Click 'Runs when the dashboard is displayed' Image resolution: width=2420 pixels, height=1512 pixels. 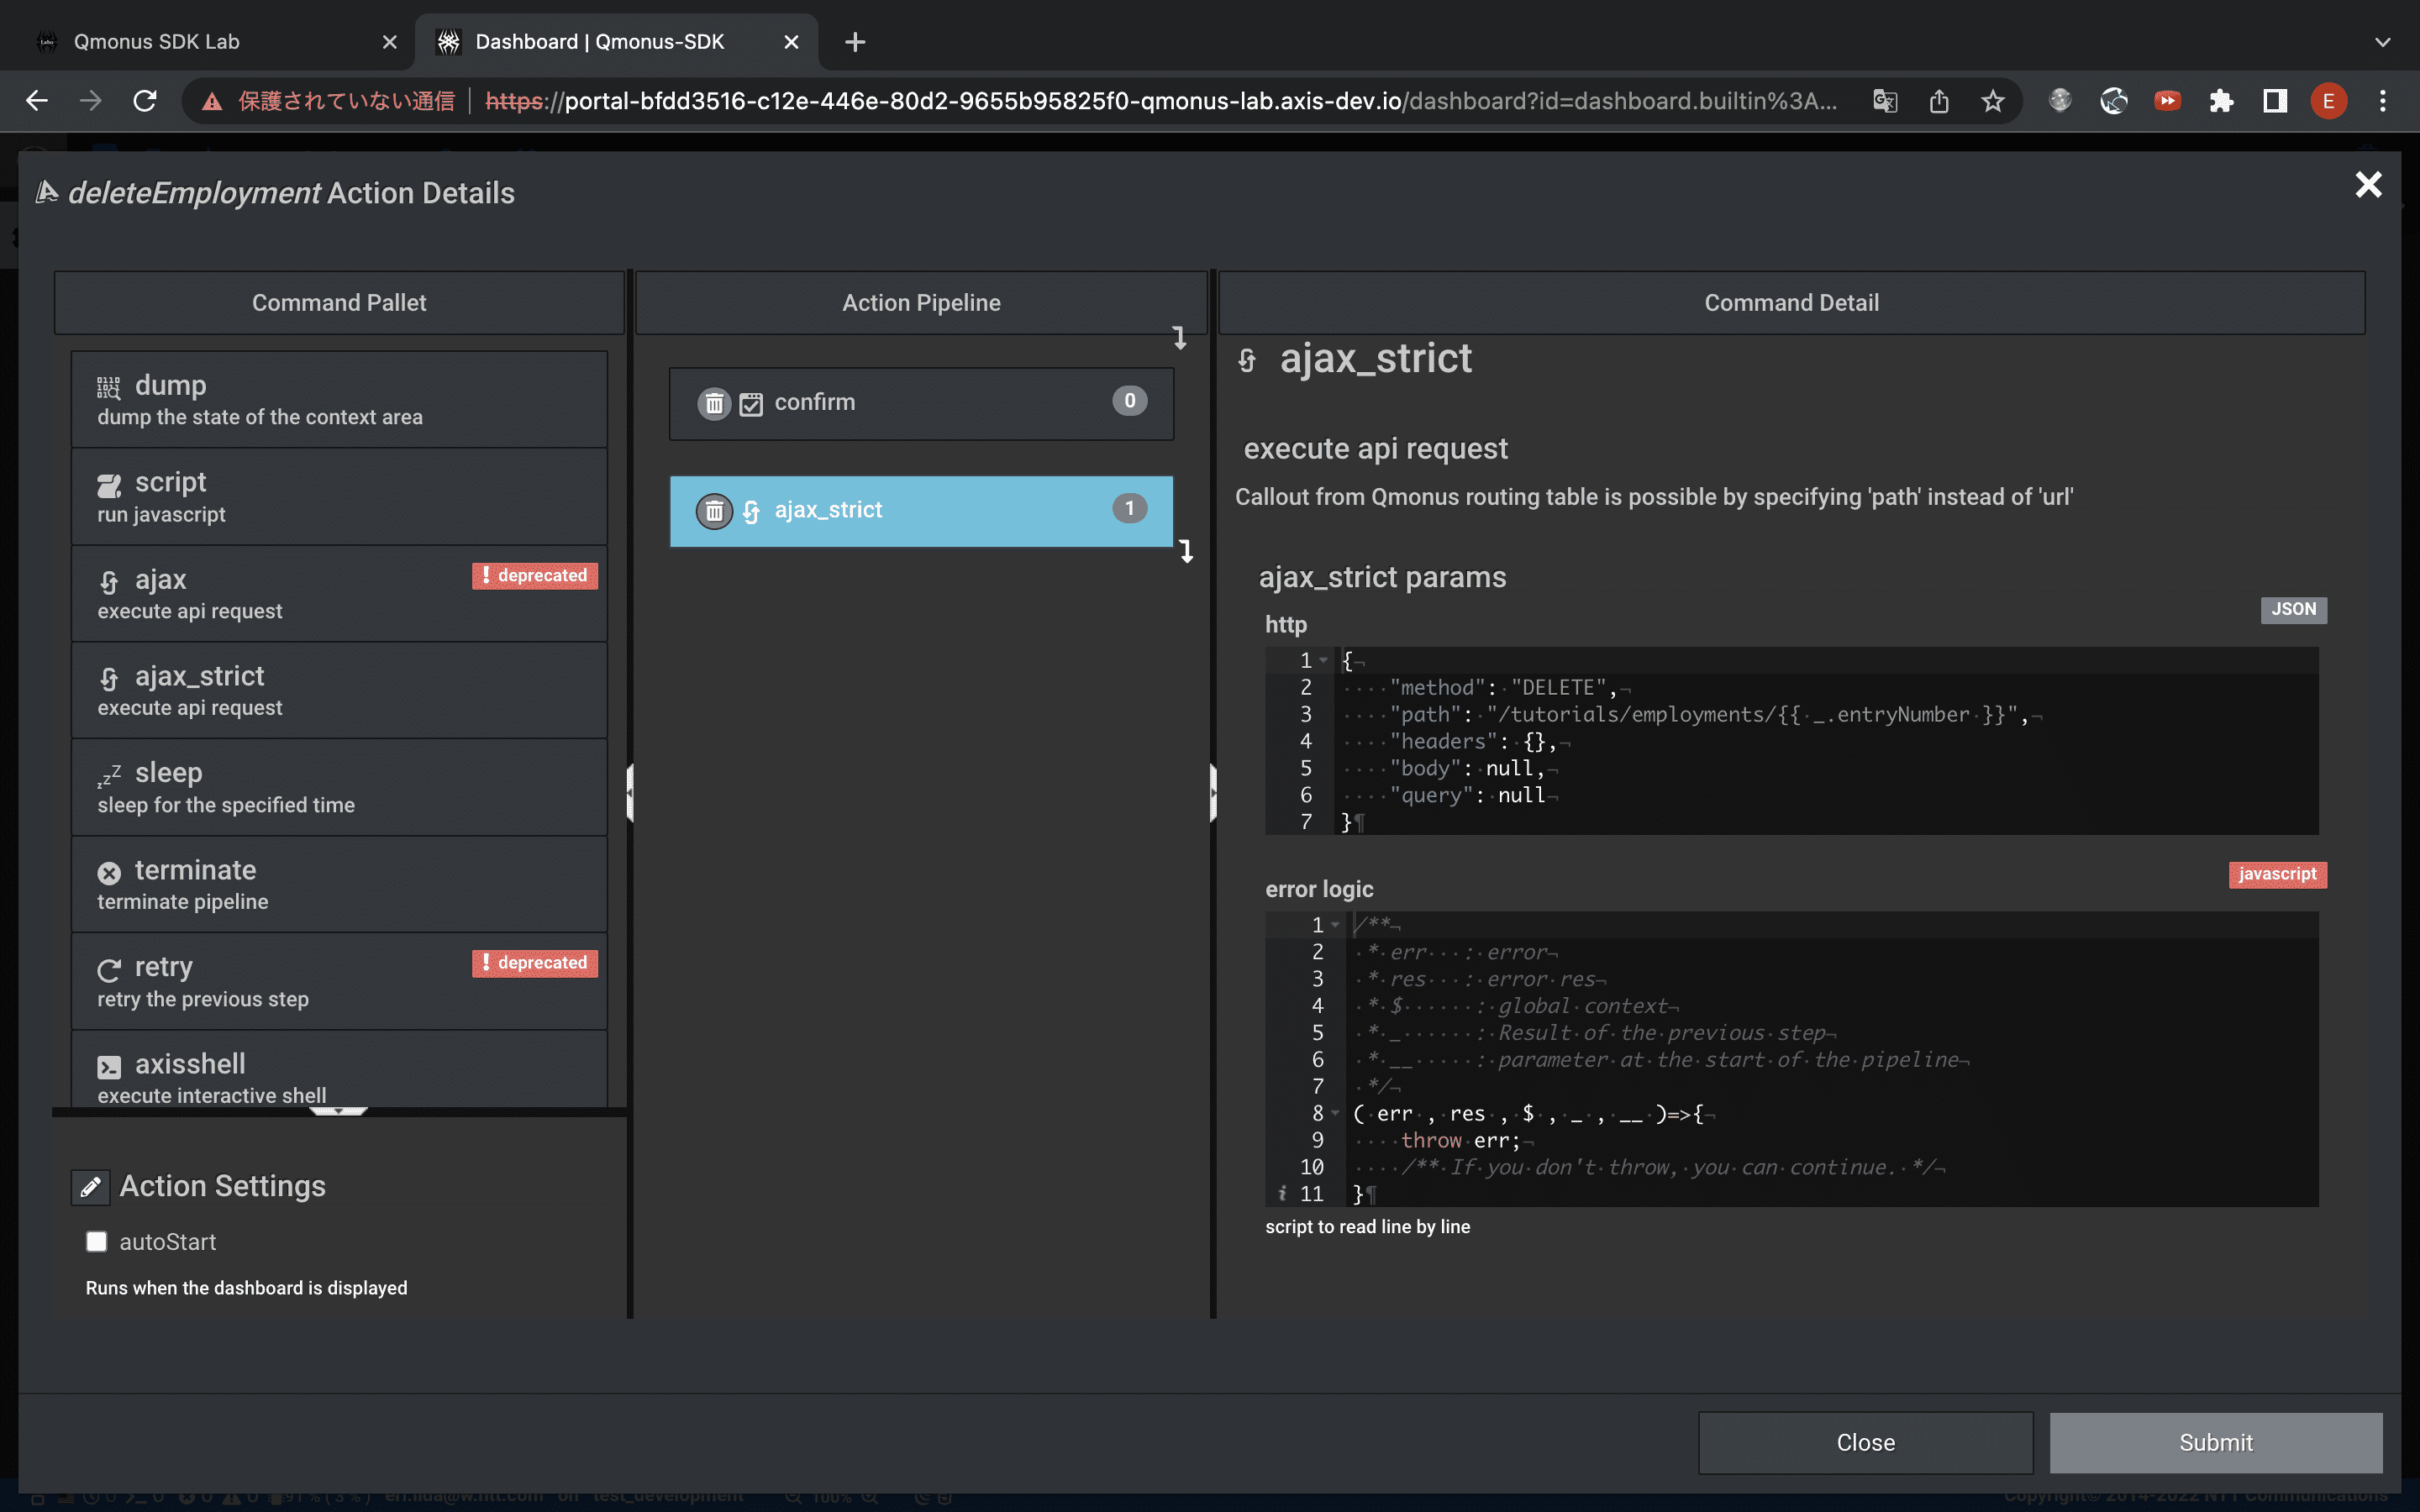[246, 1288]
